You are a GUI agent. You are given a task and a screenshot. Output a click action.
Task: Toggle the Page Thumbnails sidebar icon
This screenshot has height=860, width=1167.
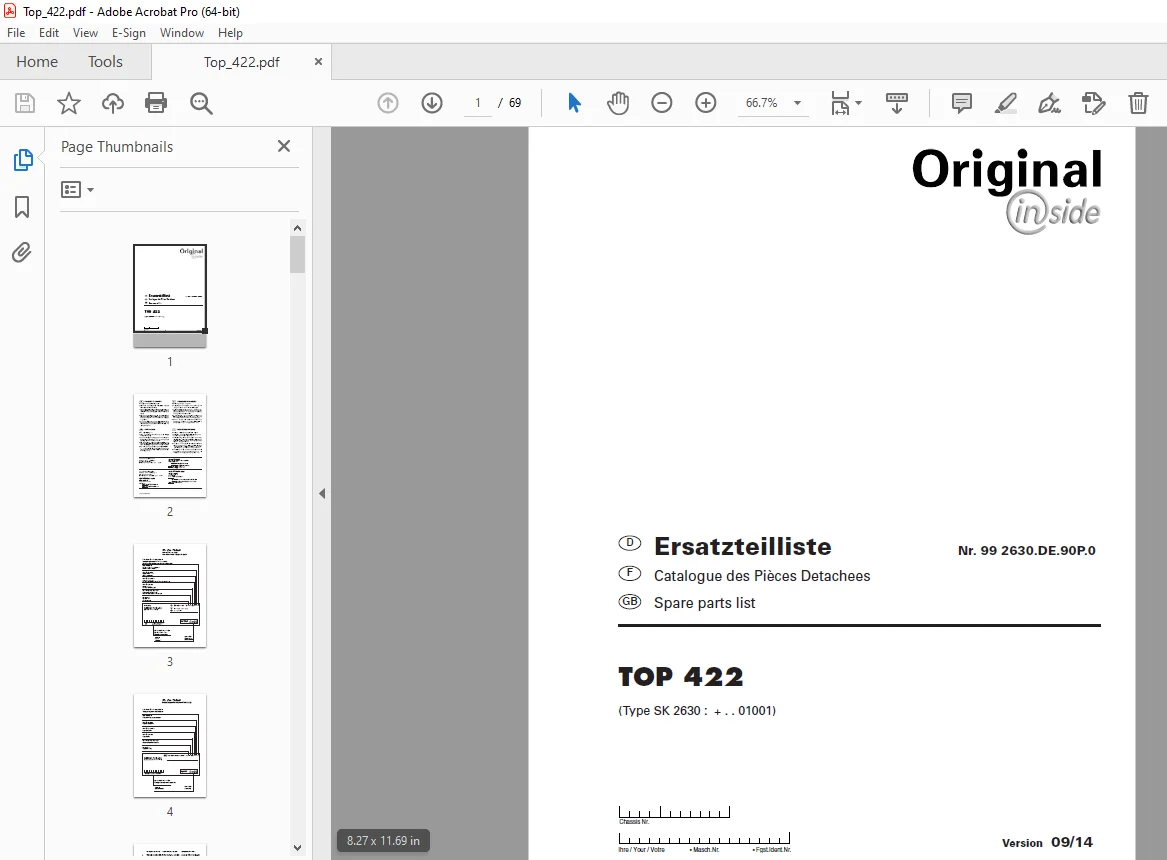click(22, 160)
